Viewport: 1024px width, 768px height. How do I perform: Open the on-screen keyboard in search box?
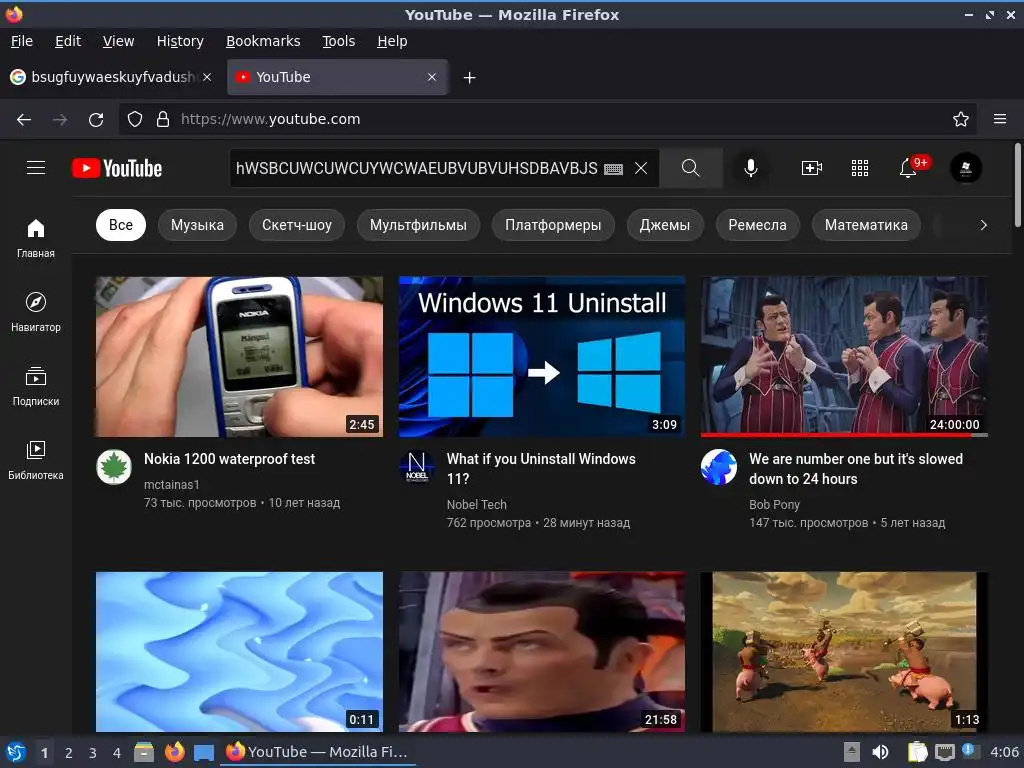[613, 169]
